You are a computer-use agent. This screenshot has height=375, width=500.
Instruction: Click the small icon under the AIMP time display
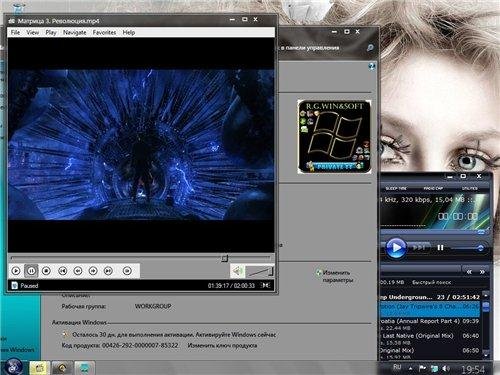481,232
